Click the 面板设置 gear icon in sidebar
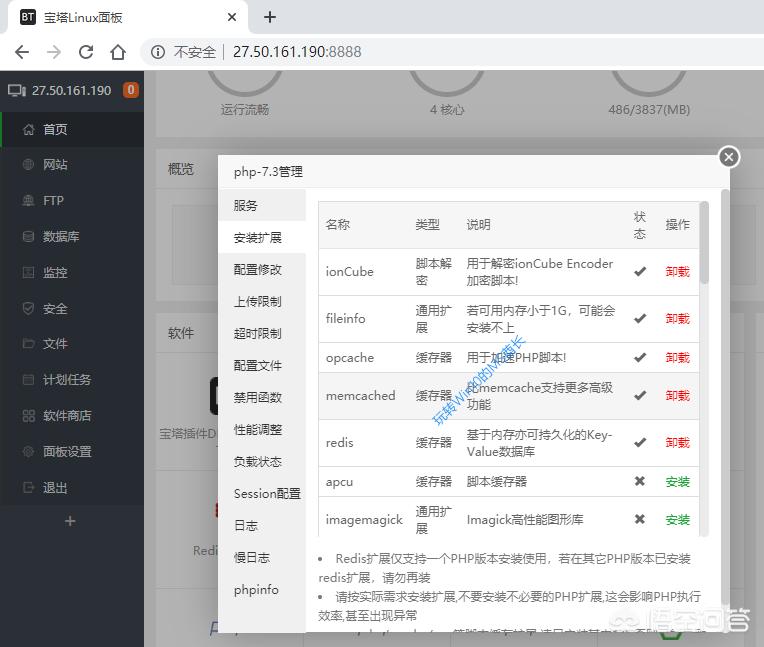 pyautogui.click(x=29, y=452)
